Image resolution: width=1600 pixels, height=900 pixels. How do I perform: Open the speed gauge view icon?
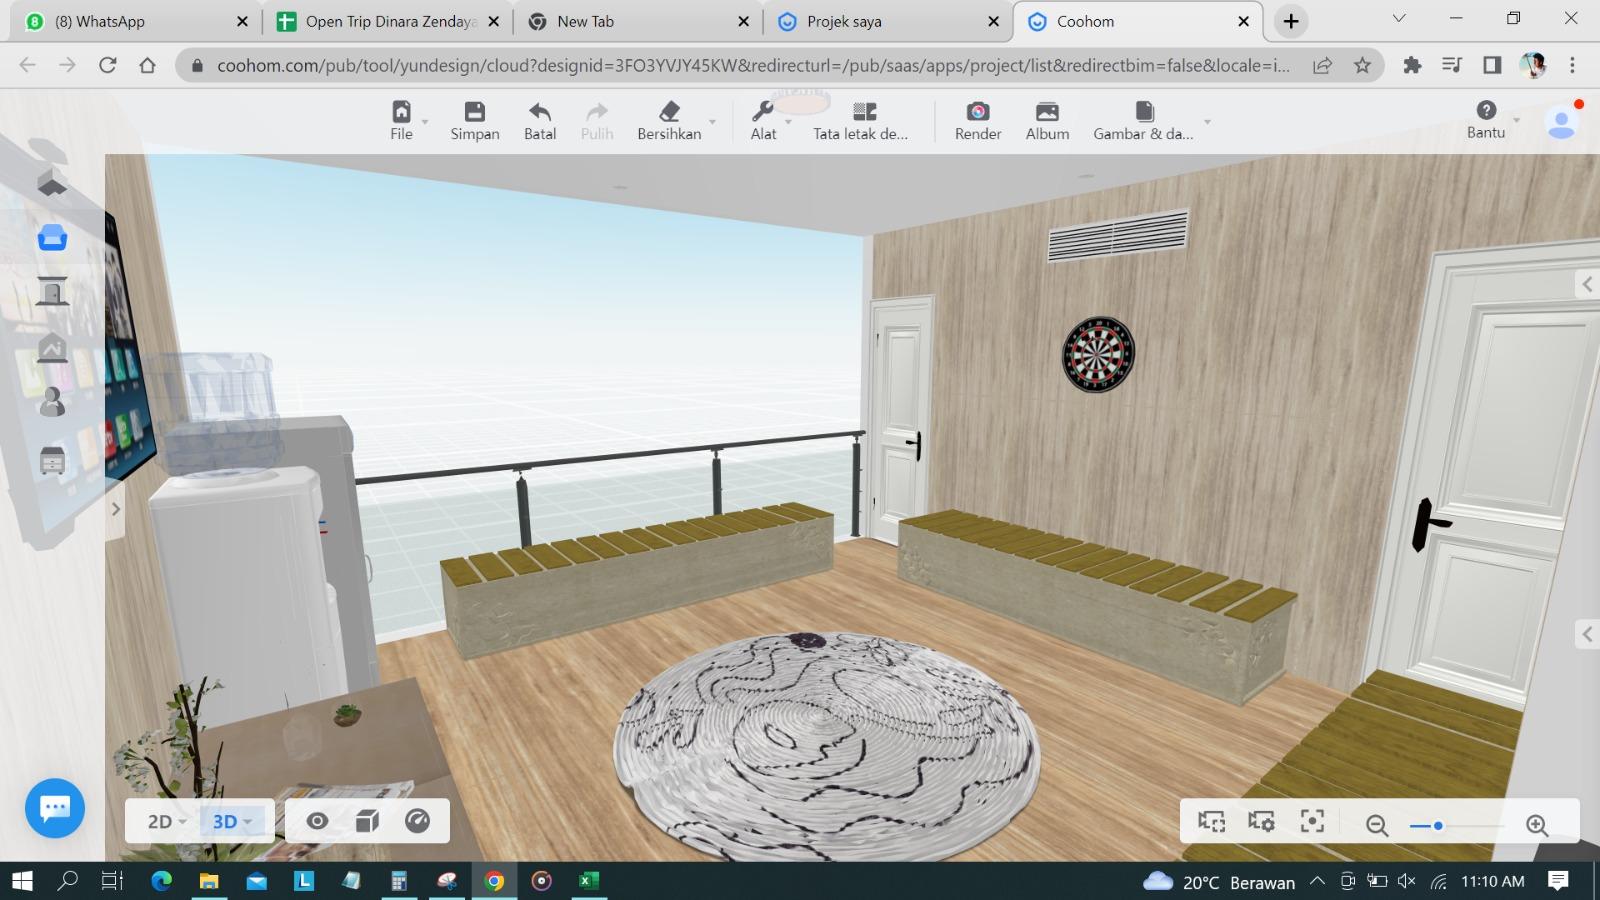coord(417,821)
